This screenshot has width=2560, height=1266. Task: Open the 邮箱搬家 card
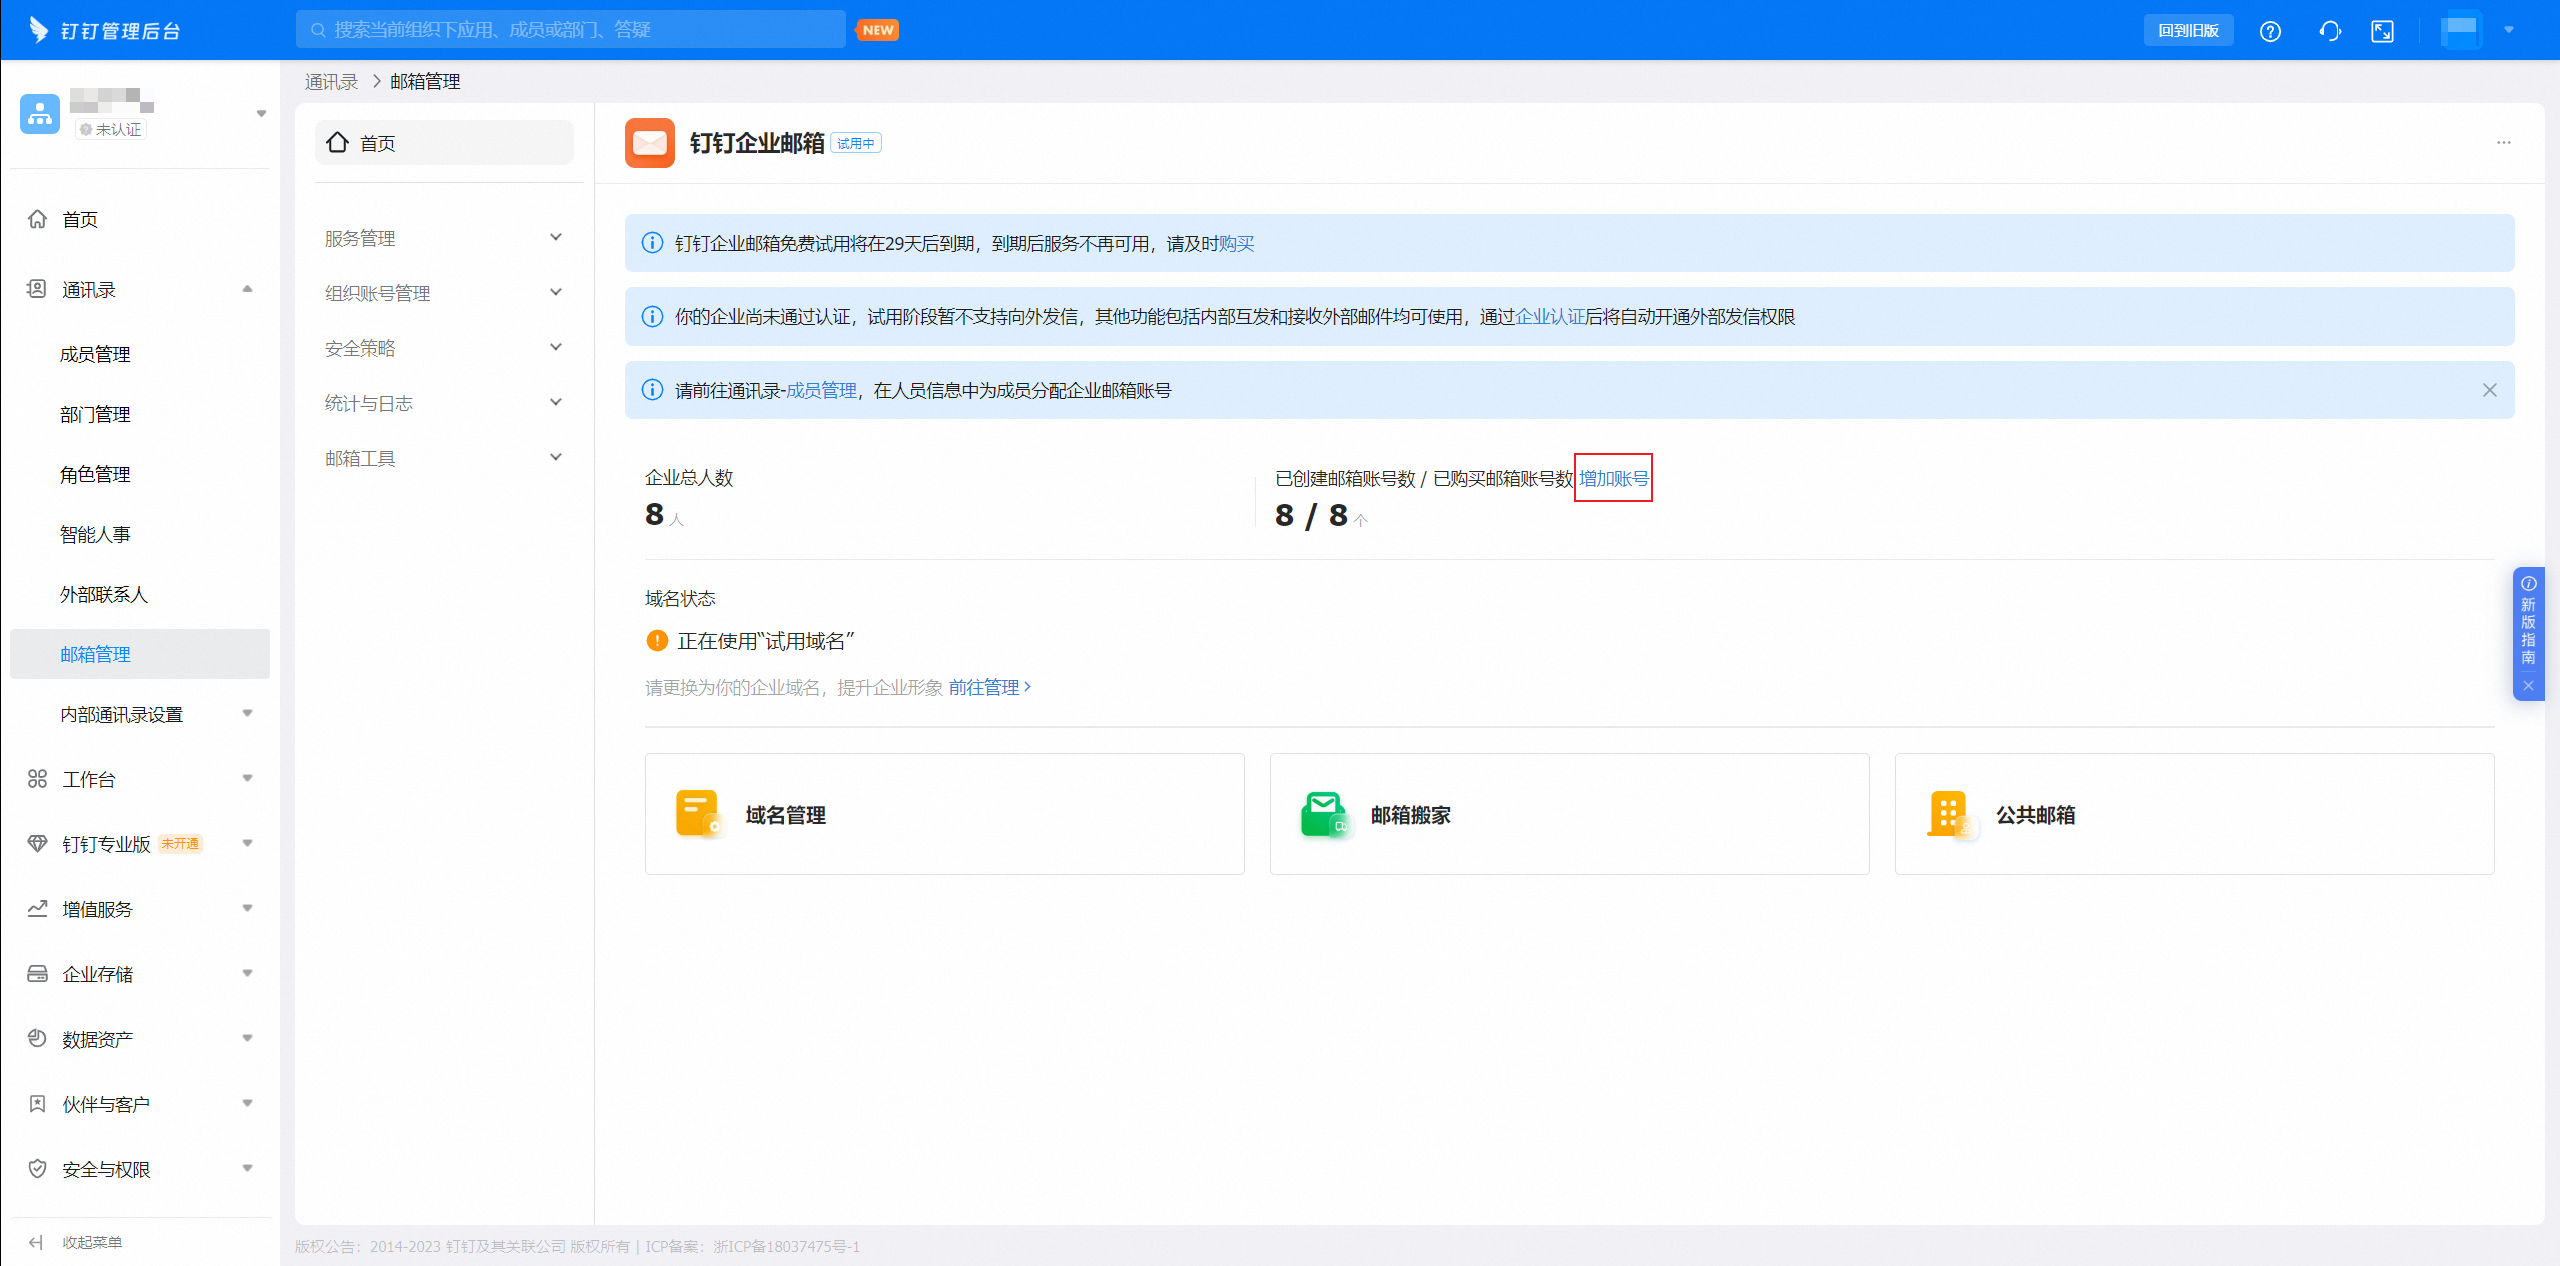coord(1570,814)
